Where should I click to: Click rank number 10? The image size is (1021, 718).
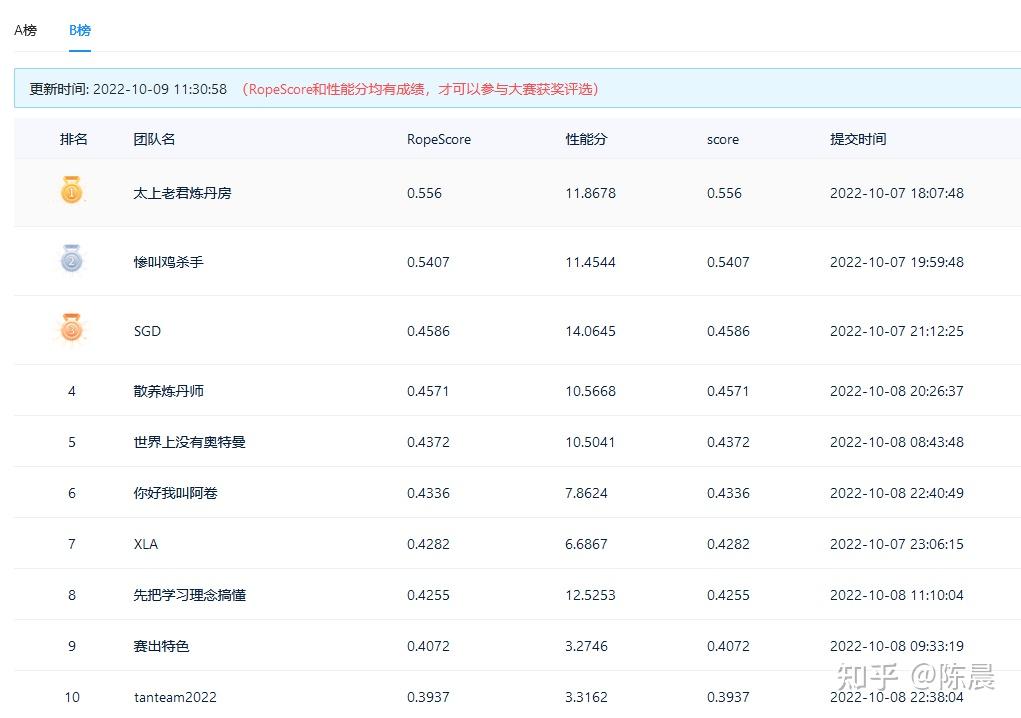[x=72, y=697]
